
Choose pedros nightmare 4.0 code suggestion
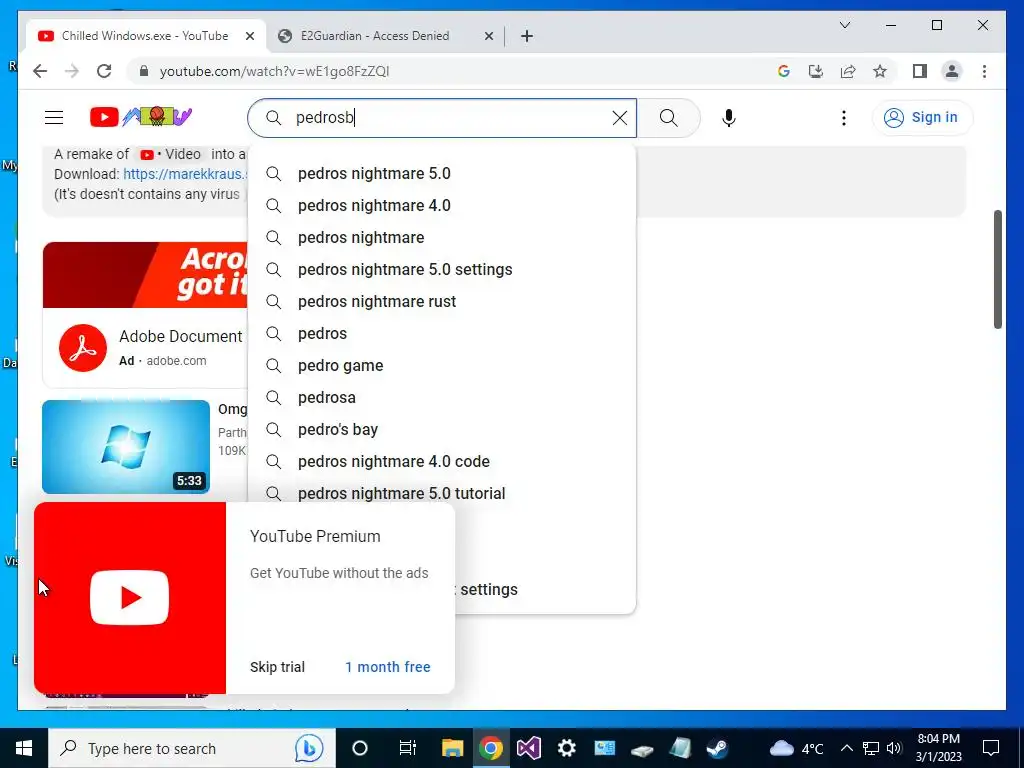[441, 462]
